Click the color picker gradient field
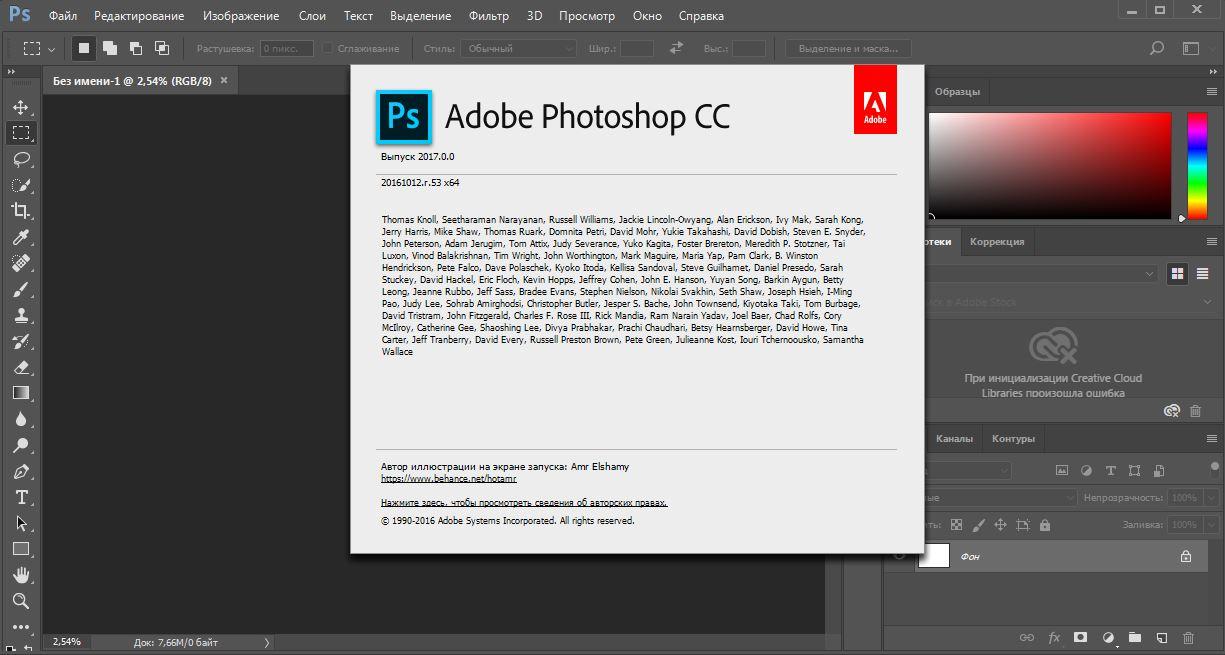Viewport: 1225px width, 655px height. tap(1050, 165)
